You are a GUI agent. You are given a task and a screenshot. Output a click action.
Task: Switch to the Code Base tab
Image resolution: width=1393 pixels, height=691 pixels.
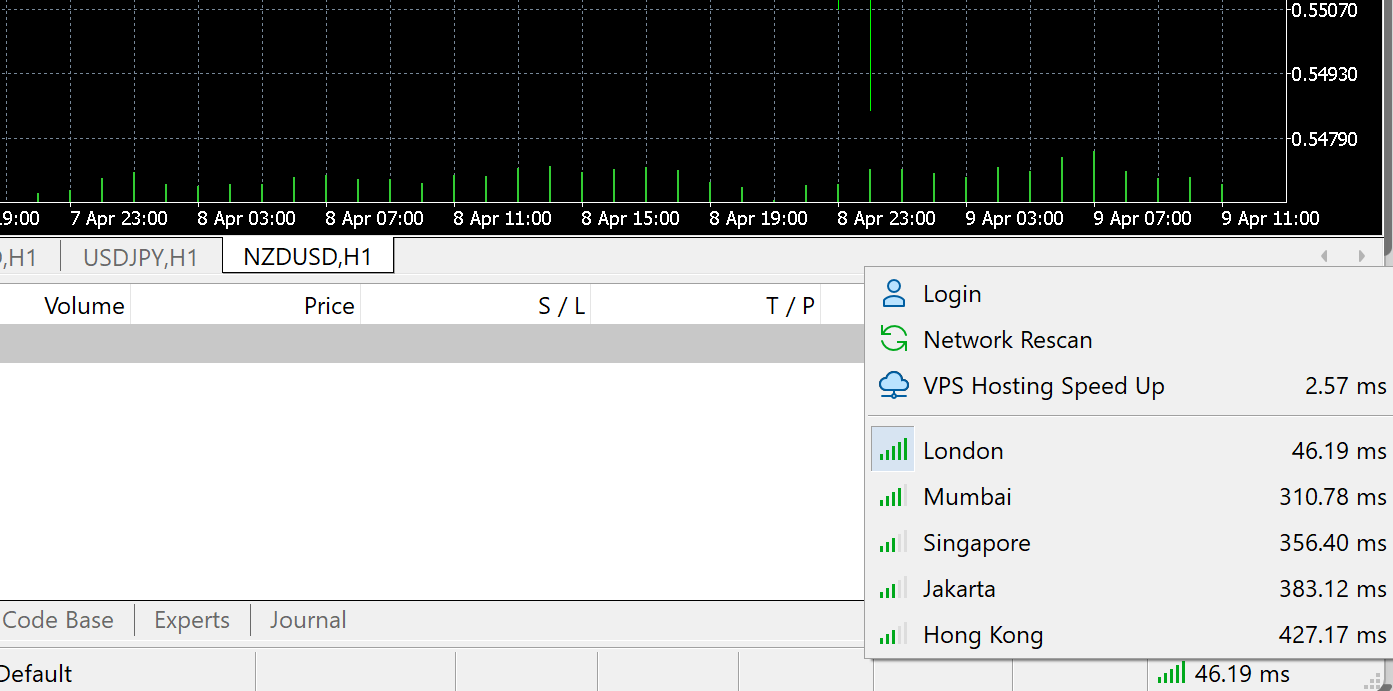tap(58, 620)
